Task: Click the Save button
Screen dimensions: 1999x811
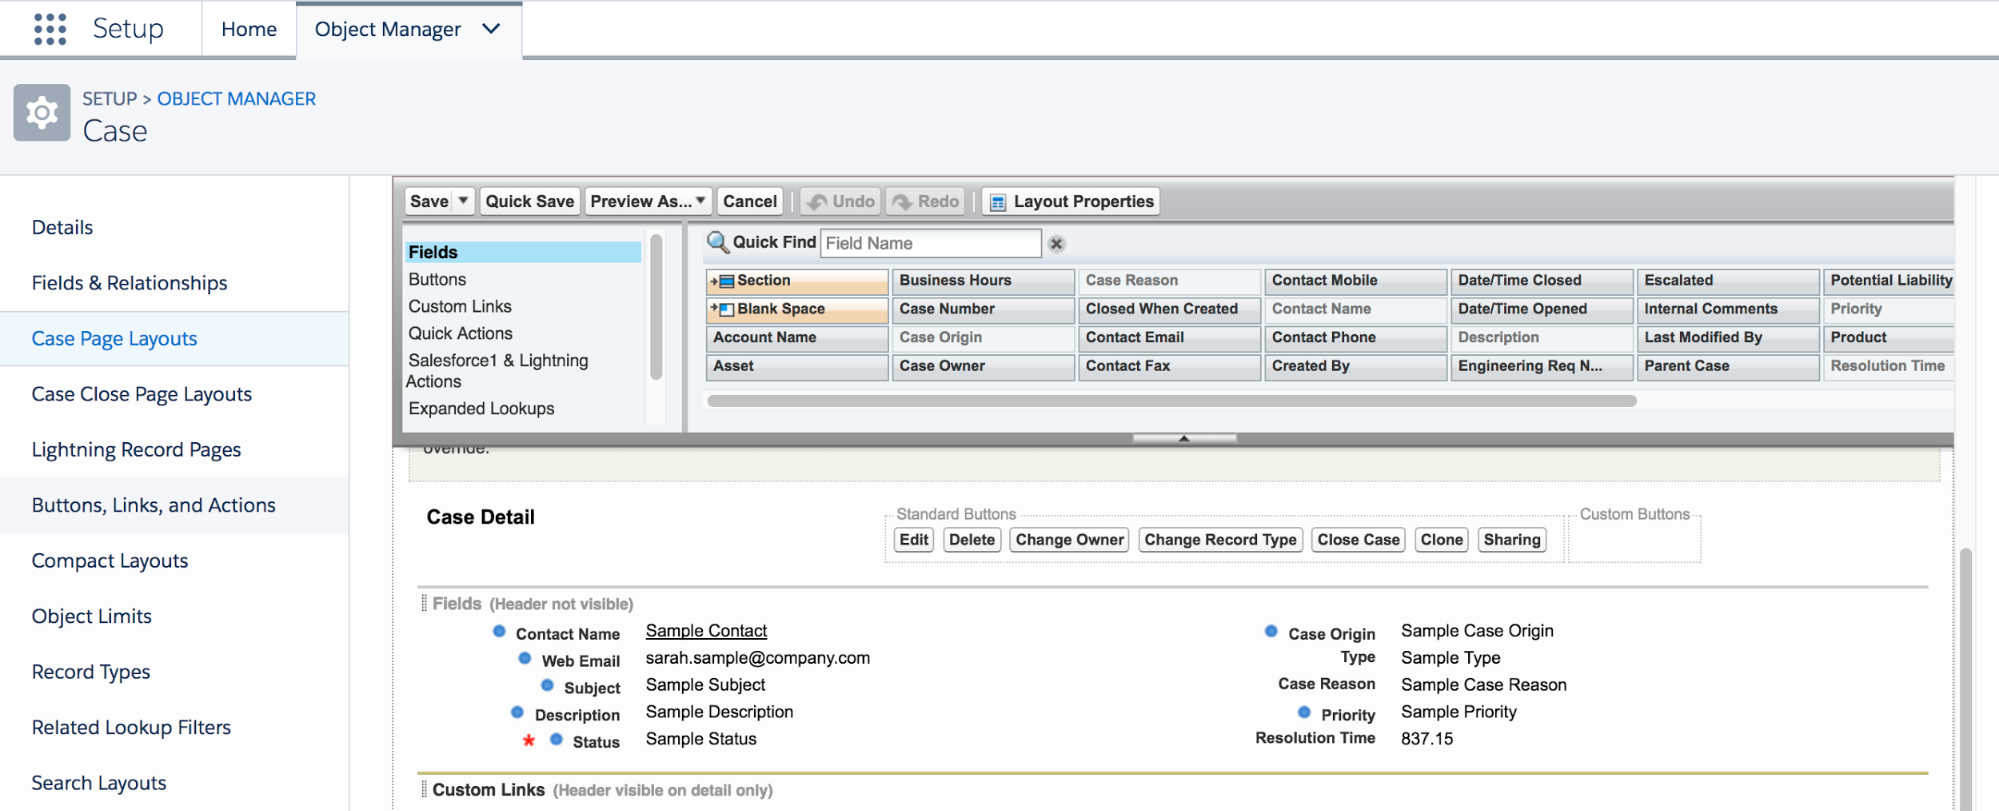Action: pos(429,201)
